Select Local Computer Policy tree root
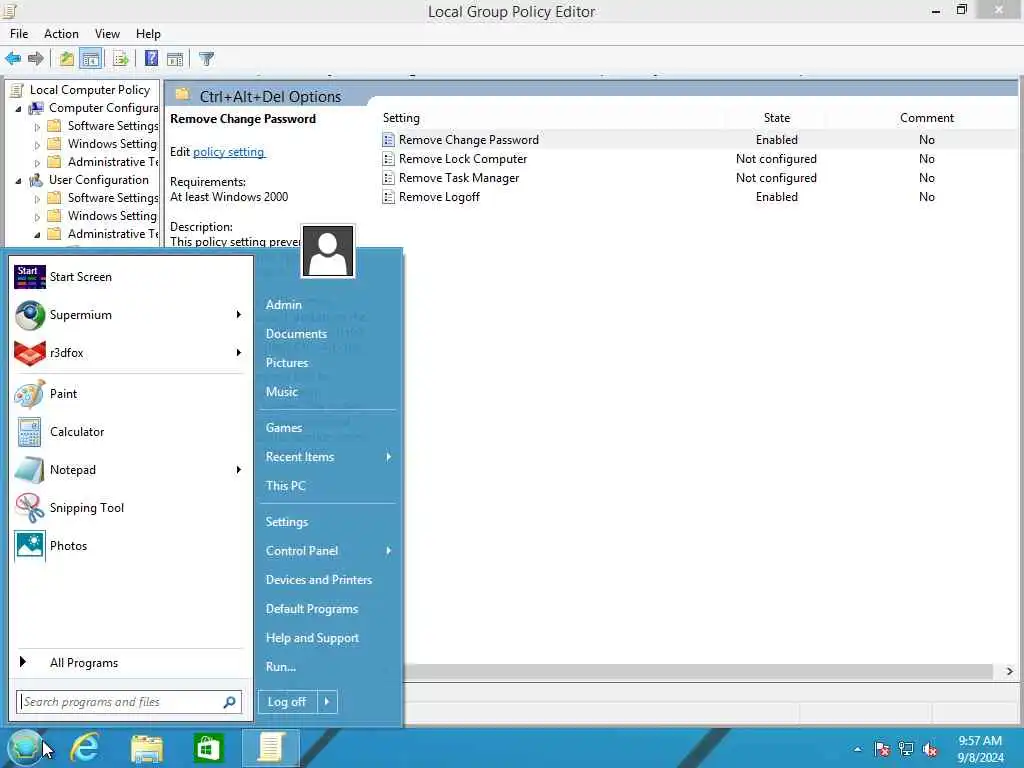The width and height of the screenshot is (1024, 768). (x=89, y=90)
